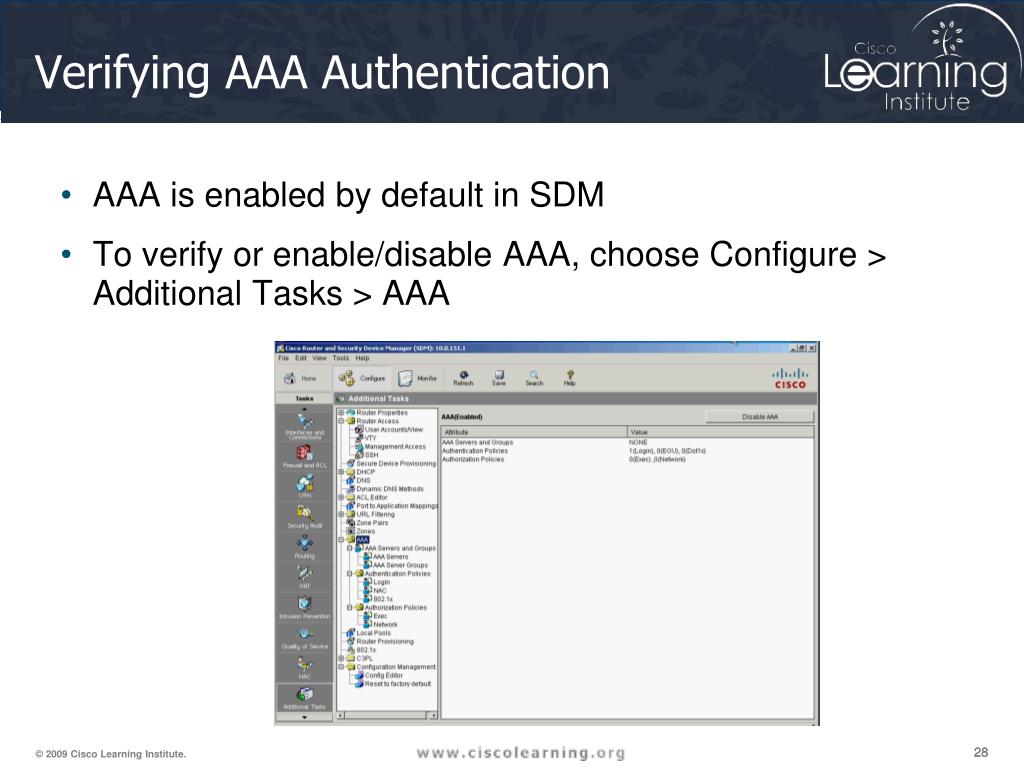Open the File menu
The width and height of the screenshot is (1024, 768).
(283, 358)
